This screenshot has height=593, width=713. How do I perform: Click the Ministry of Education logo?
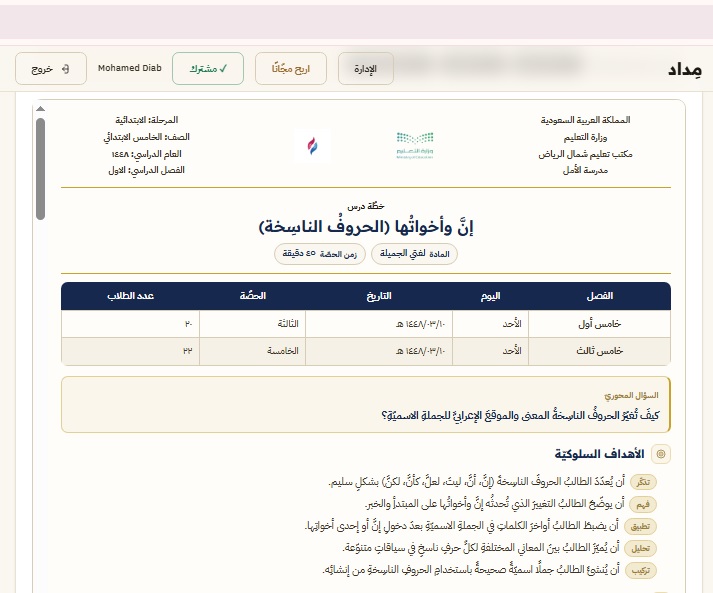coord(415,146)
